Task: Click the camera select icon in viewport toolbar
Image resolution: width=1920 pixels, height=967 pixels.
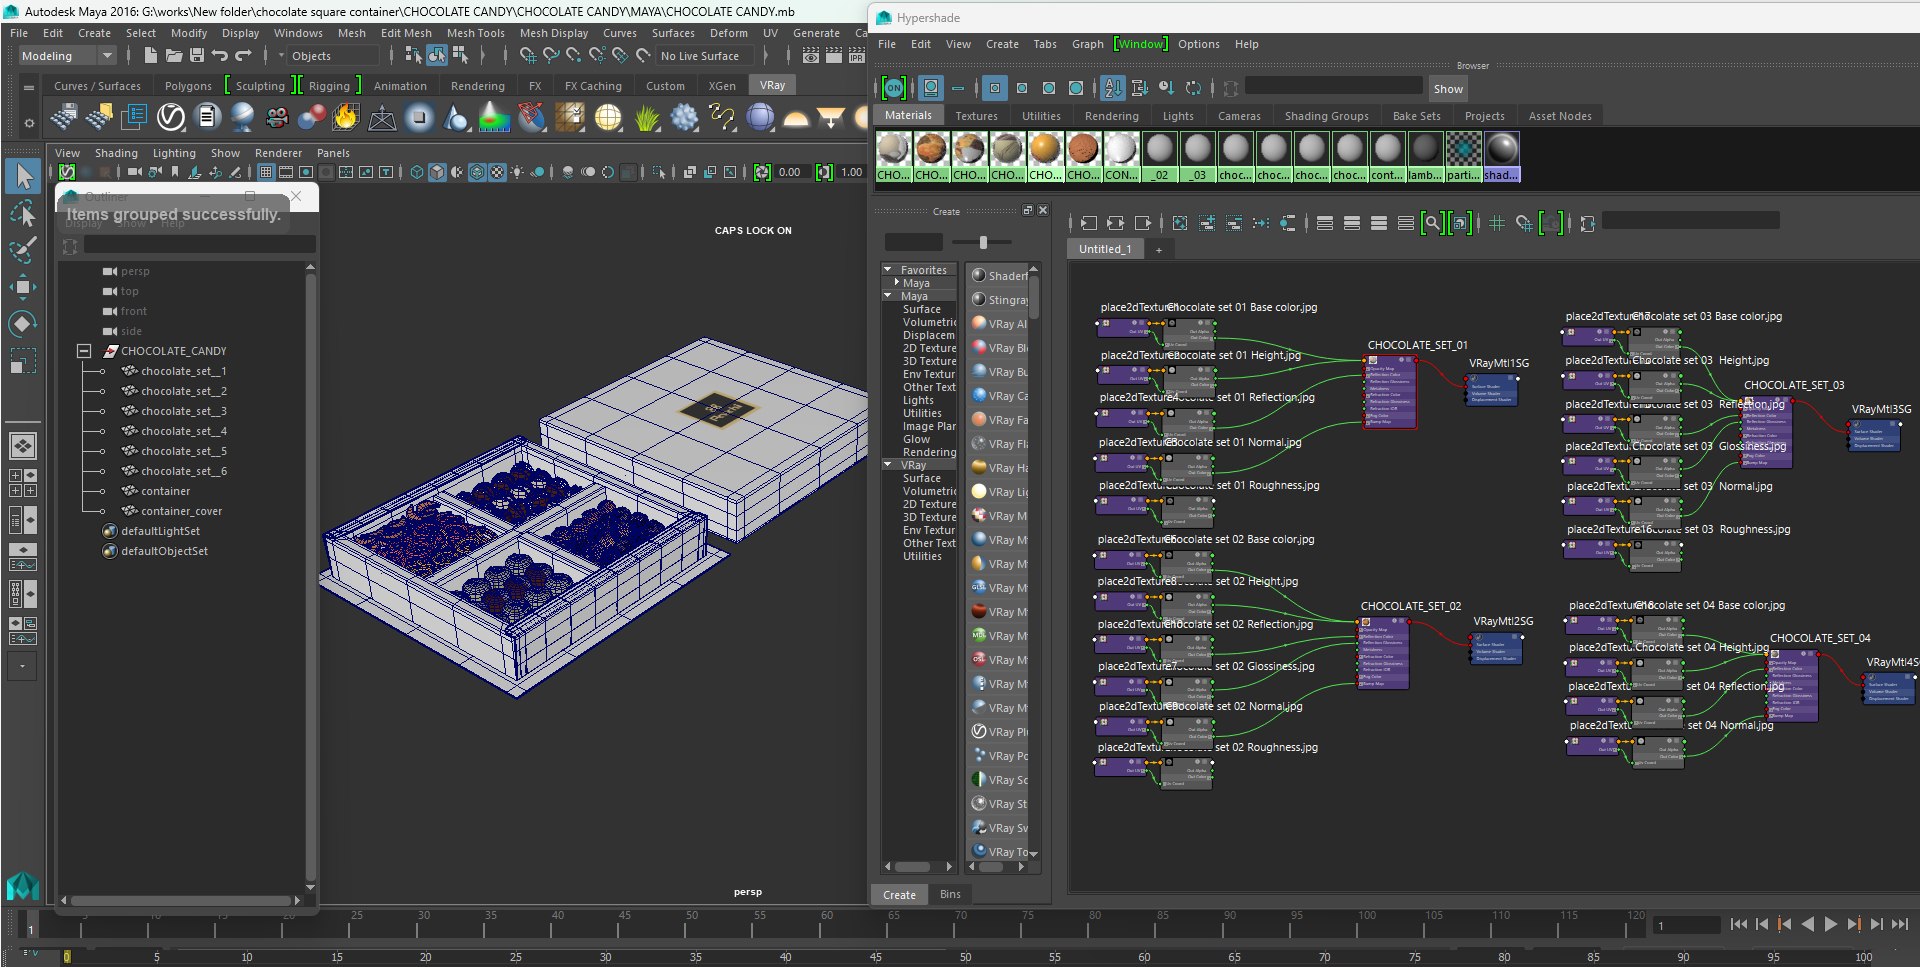Action: pyautogui.click(x=135, y=172)
